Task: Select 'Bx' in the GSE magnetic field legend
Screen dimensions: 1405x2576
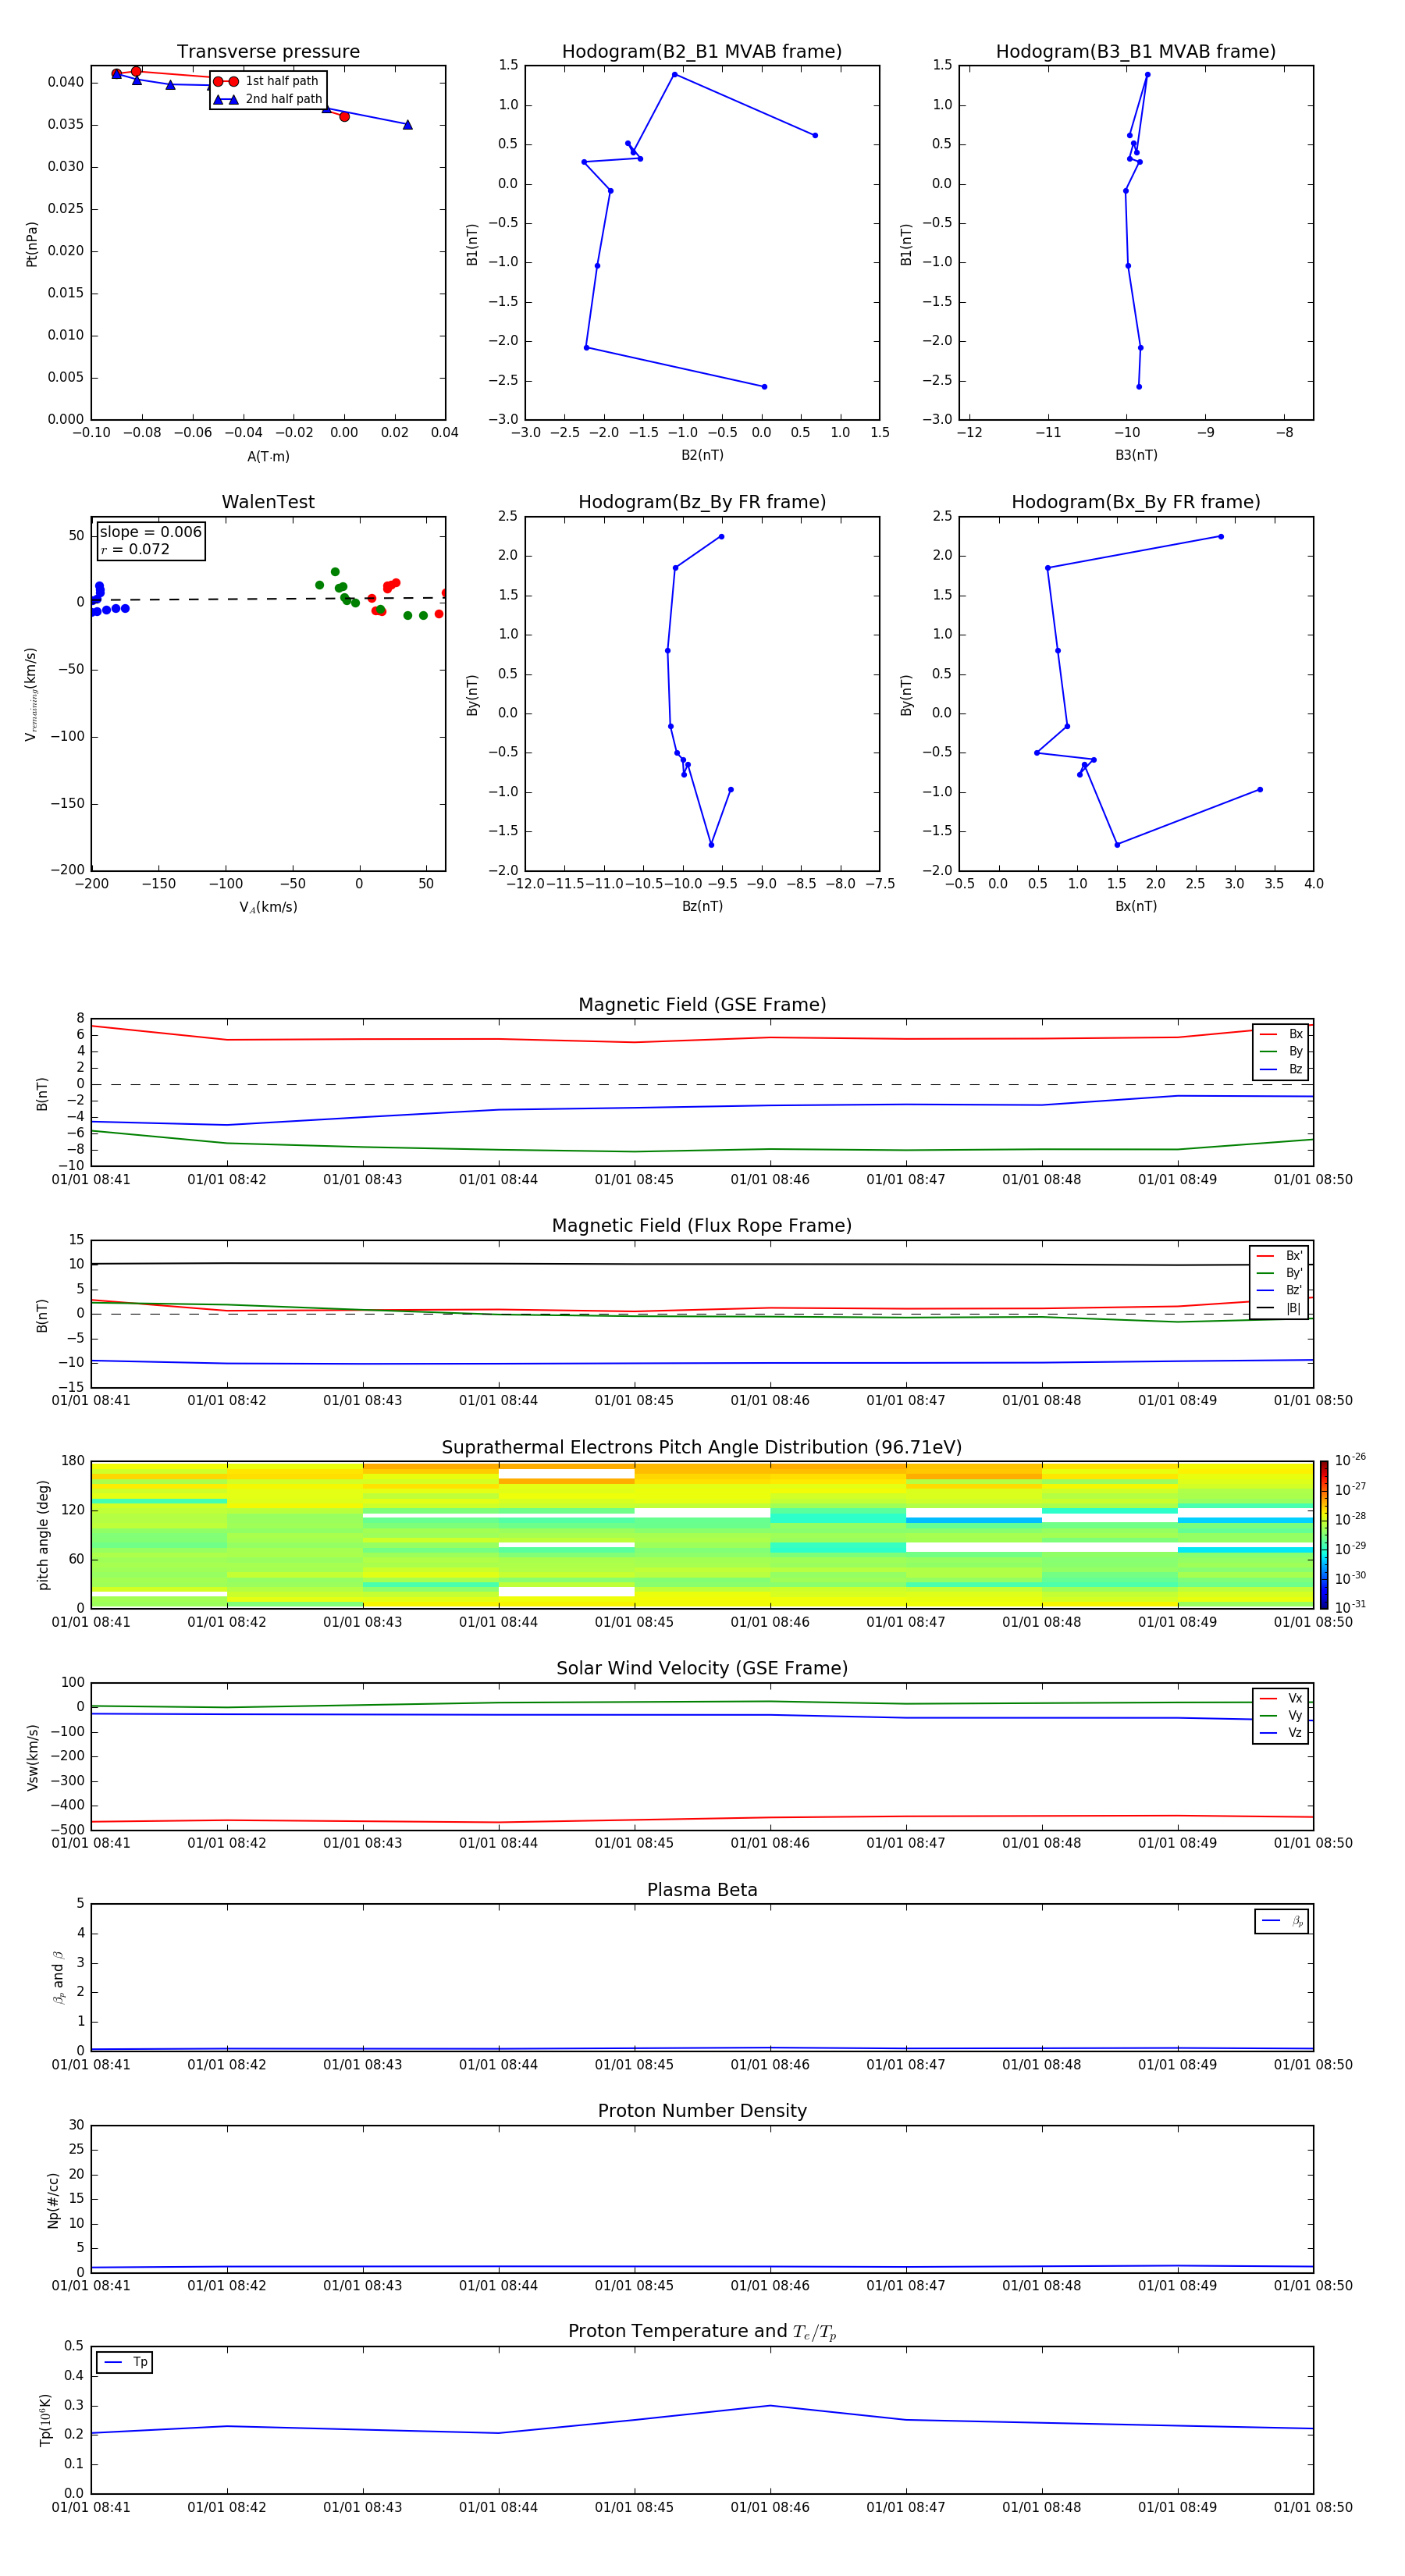Action: point(1281,1034)
